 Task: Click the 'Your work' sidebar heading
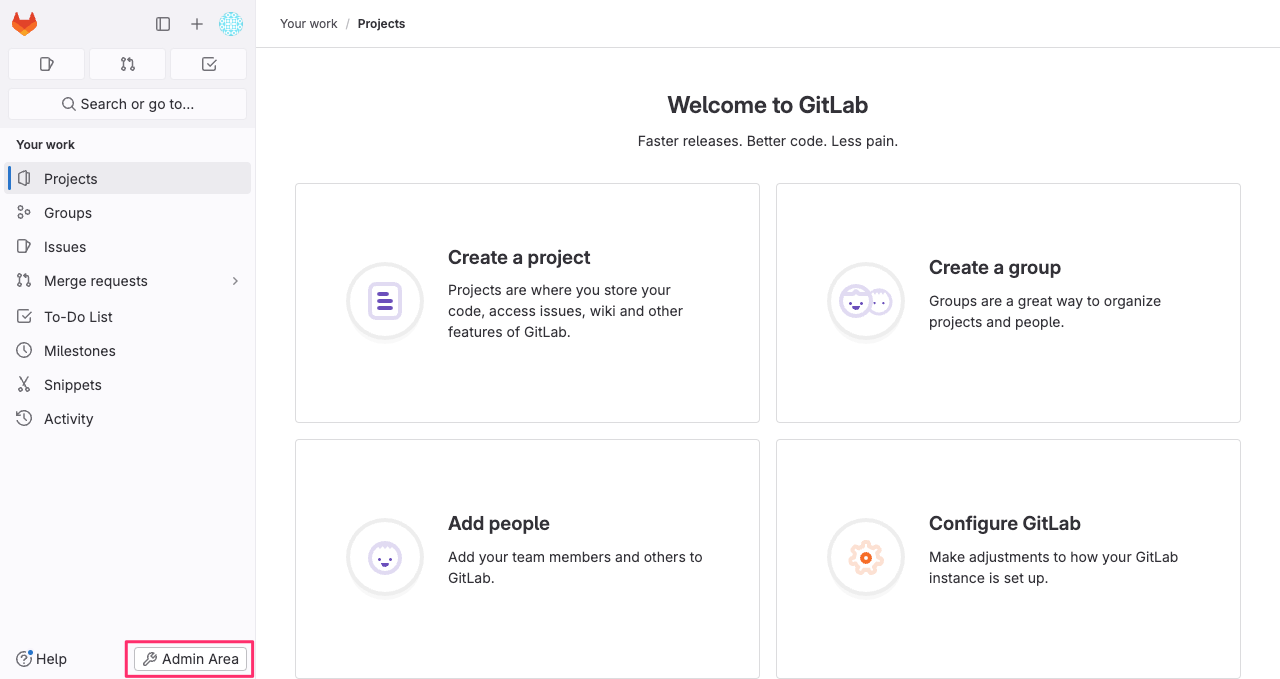pos(46,145)
